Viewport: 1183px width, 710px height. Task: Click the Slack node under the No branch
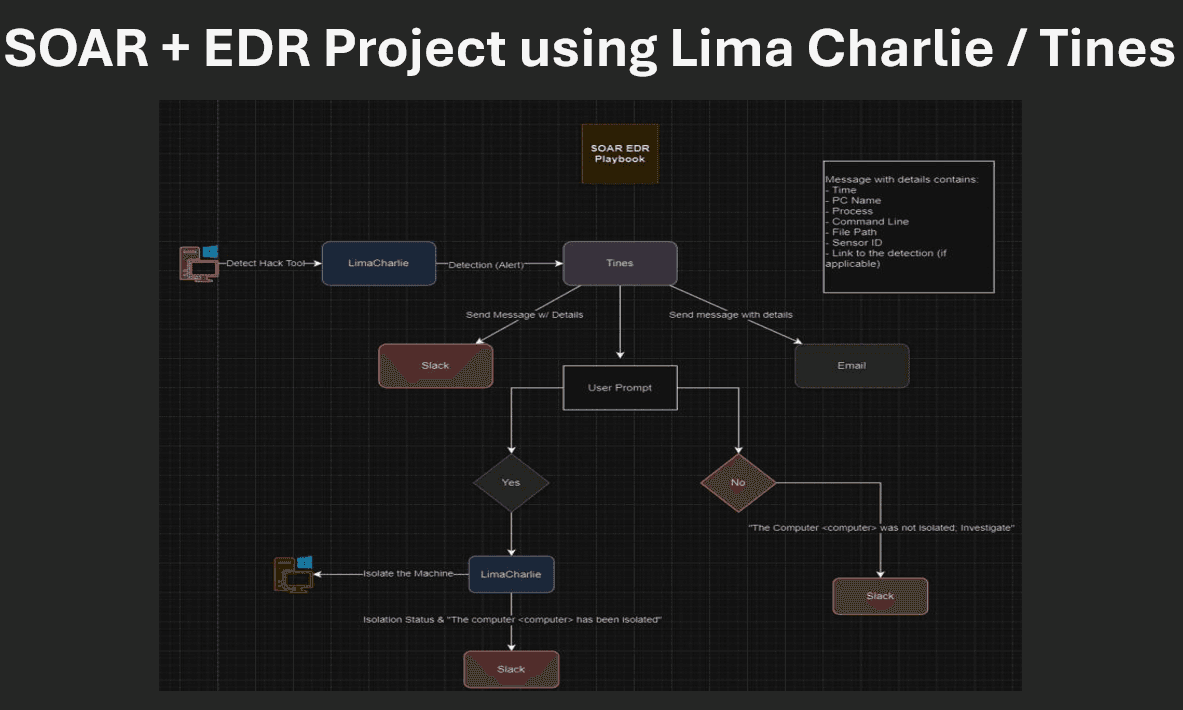point(880,597)
